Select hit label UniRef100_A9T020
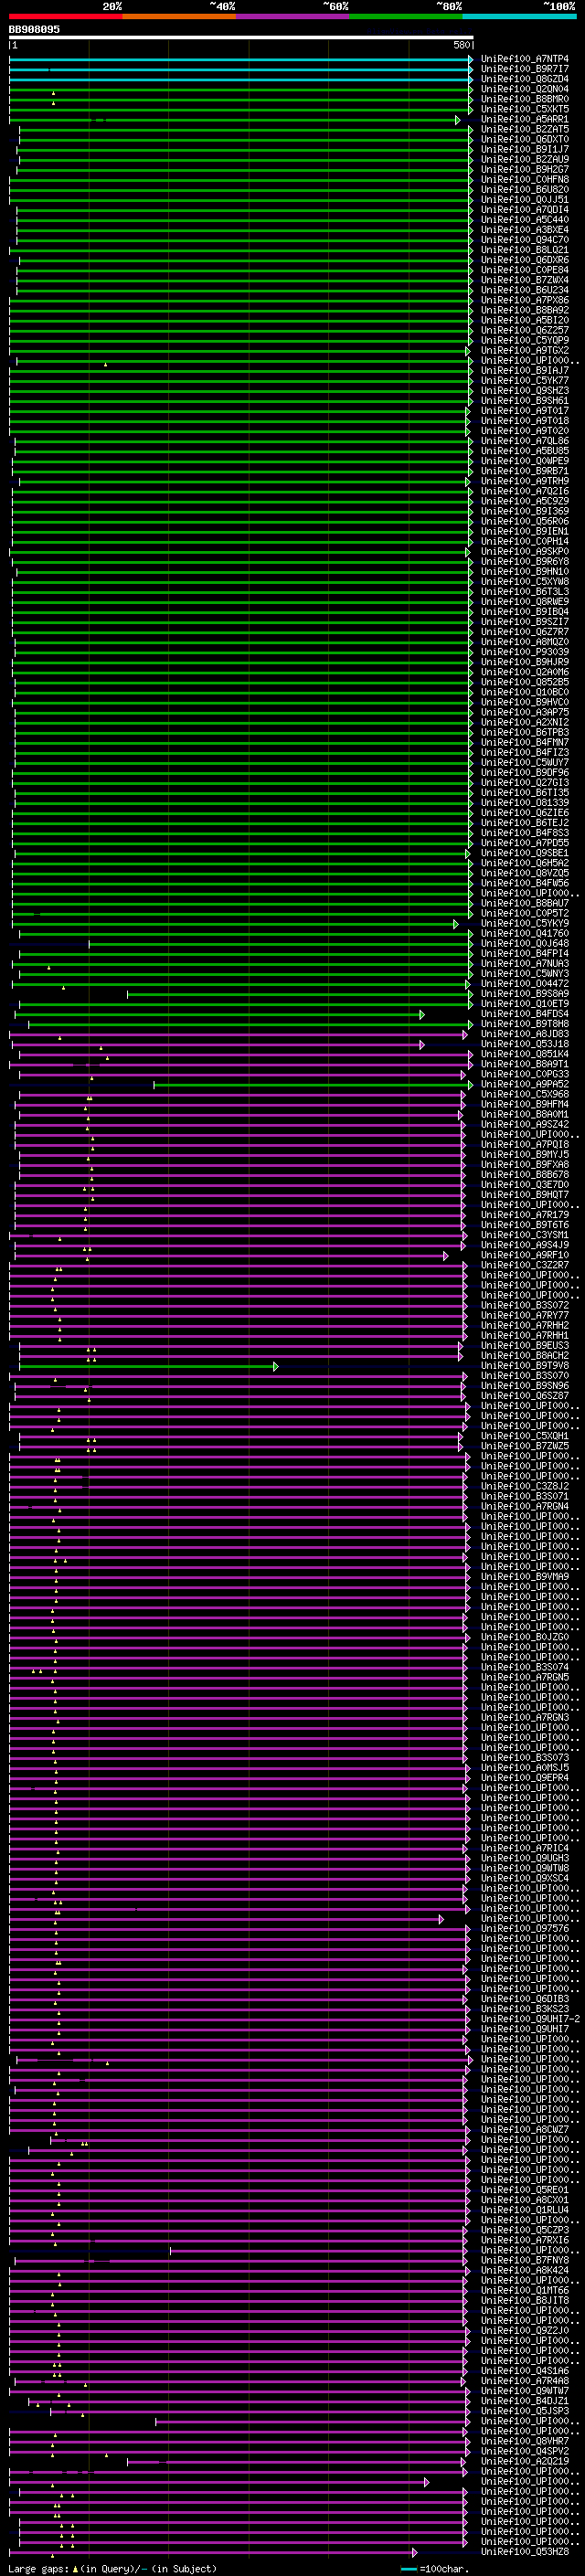Image resolution: width=585 pixels, height=2576 pixels. [525, 431]
